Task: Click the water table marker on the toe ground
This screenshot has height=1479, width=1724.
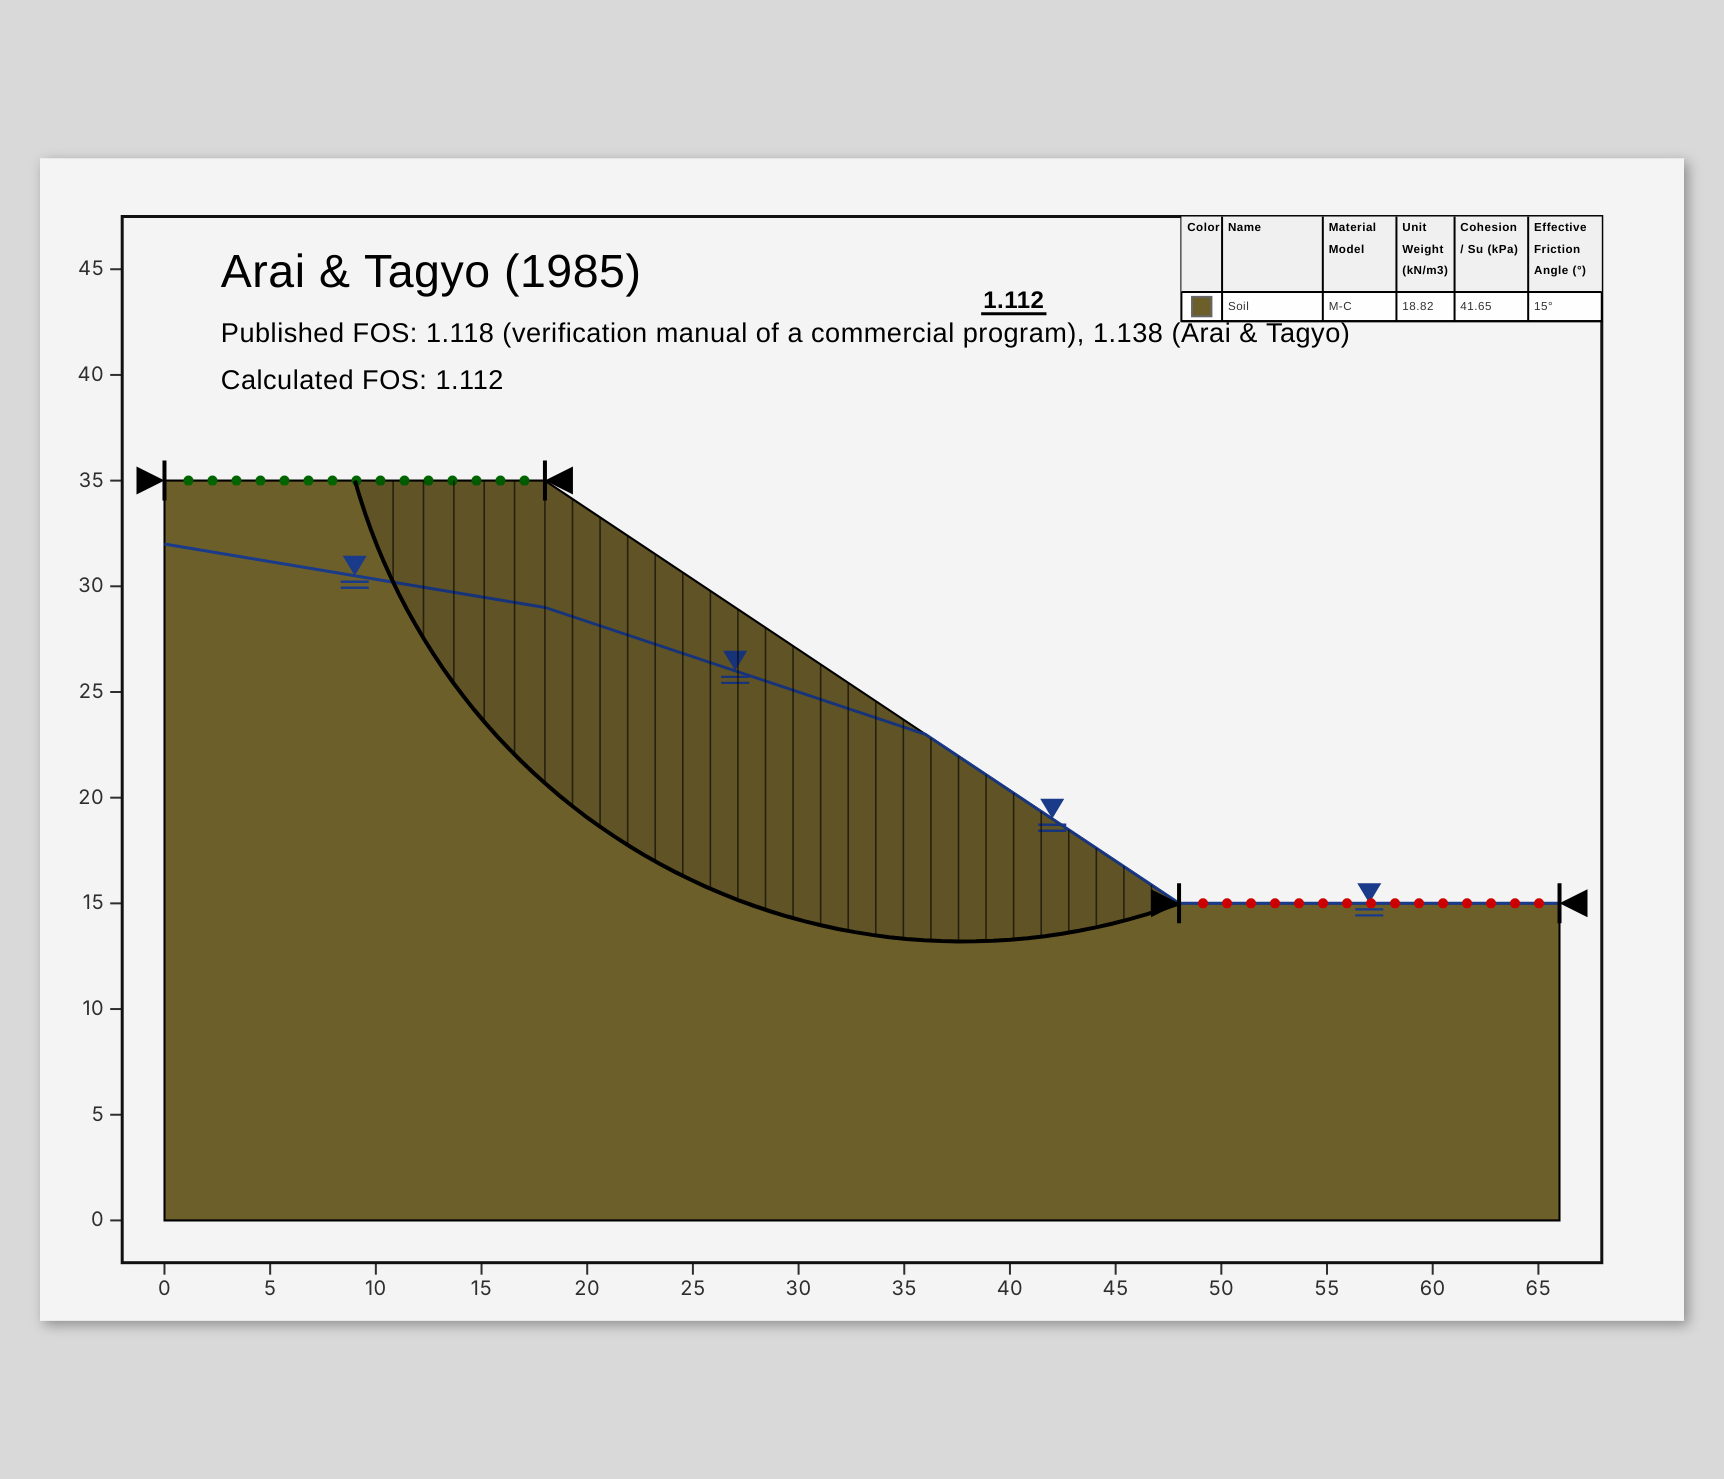Action: click(1369, 900)
